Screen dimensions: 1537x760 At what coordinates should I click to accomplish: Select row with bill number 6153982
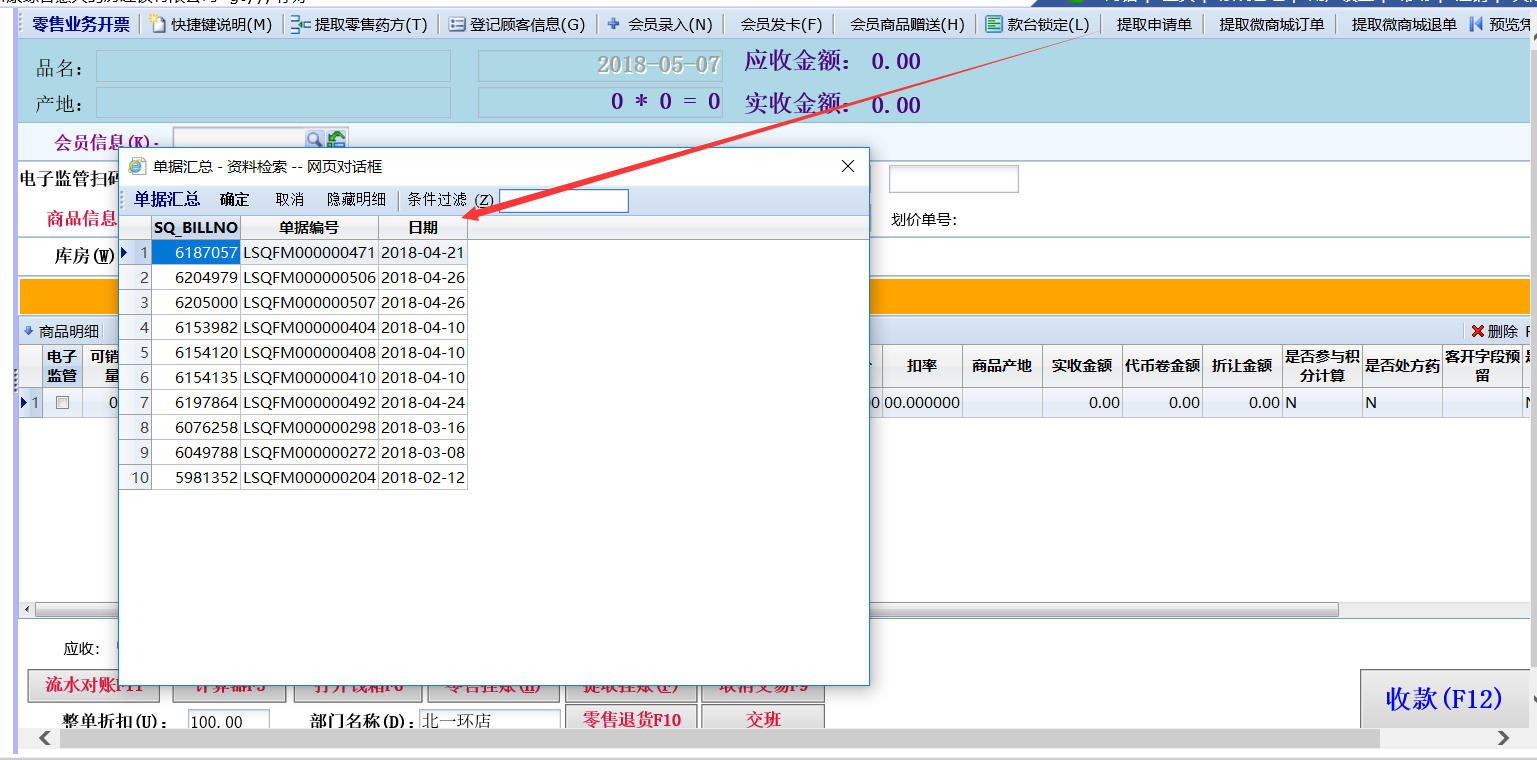[x=294, y=328]
